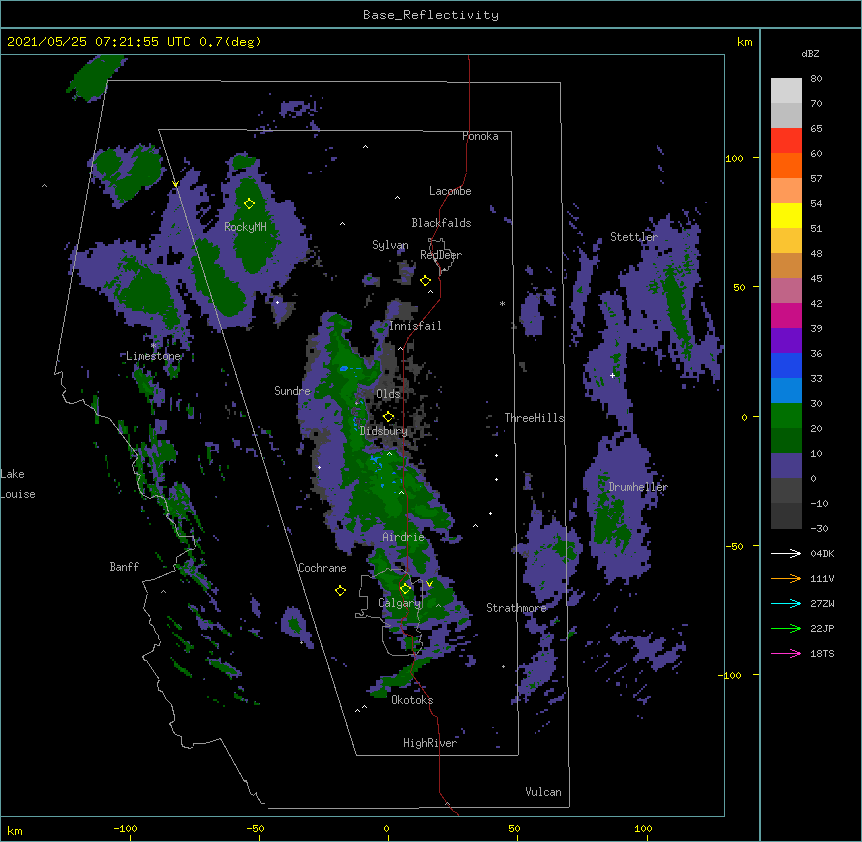Click the green 22JP arrow in legend

(786, 628)
